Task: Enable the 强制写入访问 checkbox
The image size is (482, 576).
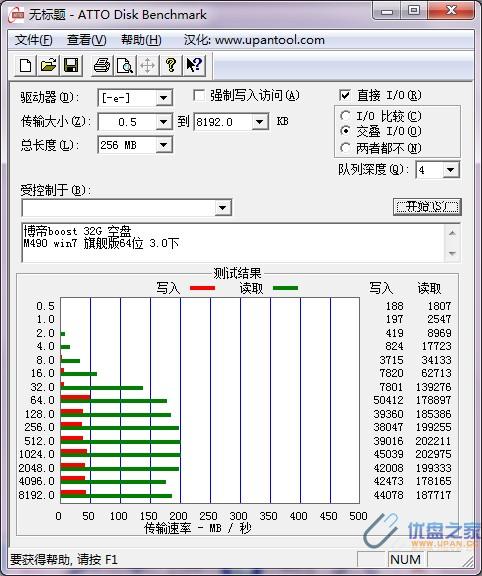Action: pos(199,96)
